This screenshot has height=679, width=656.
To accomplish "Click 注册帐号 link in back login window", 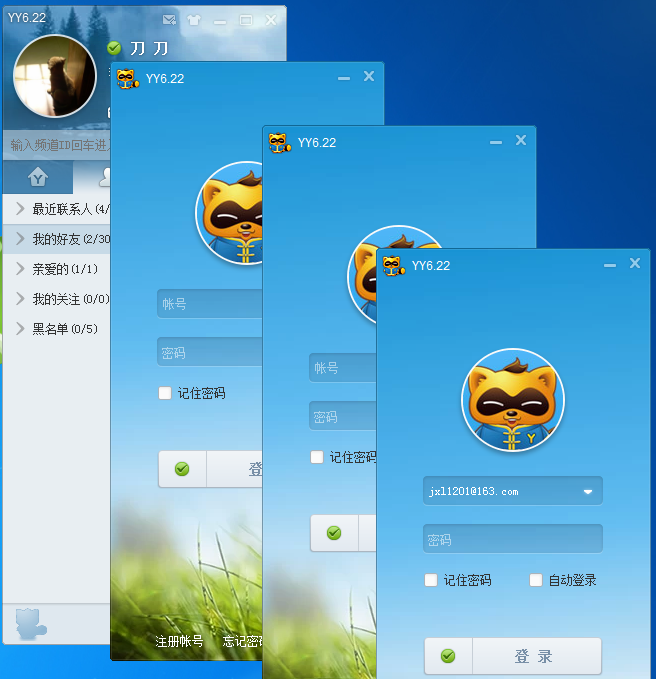I will pyautogui.click(x=179, y=641).
